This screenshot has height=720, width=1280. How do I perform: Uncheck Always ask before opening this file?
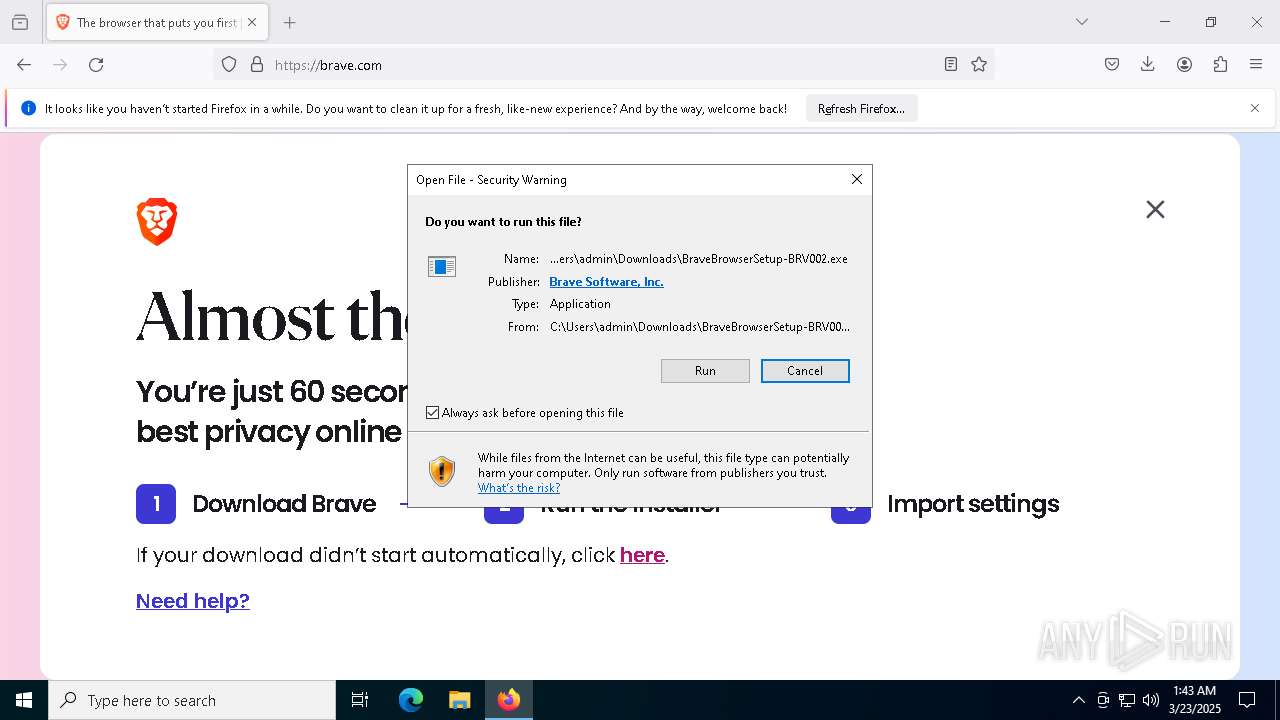pos(432,412)
